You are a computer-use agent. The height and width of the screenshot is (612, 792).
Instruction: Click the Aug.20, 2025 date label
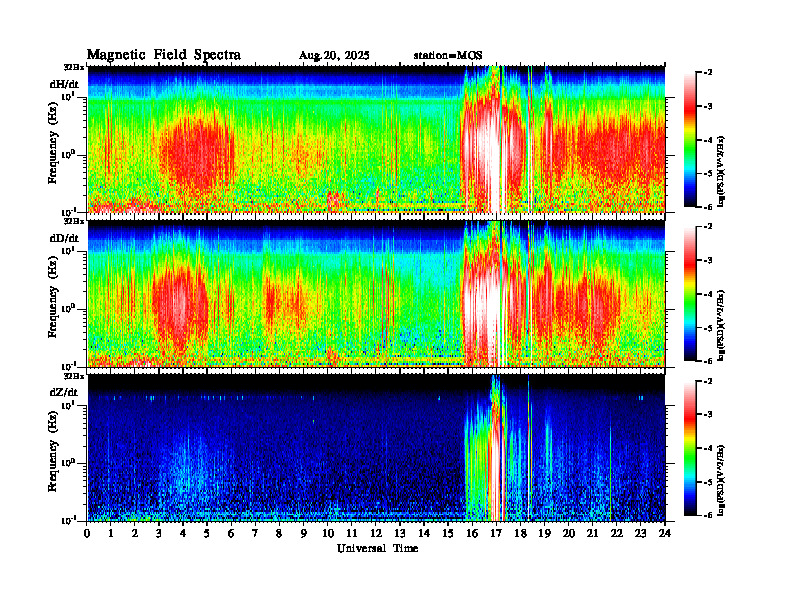tap(334, 56)
